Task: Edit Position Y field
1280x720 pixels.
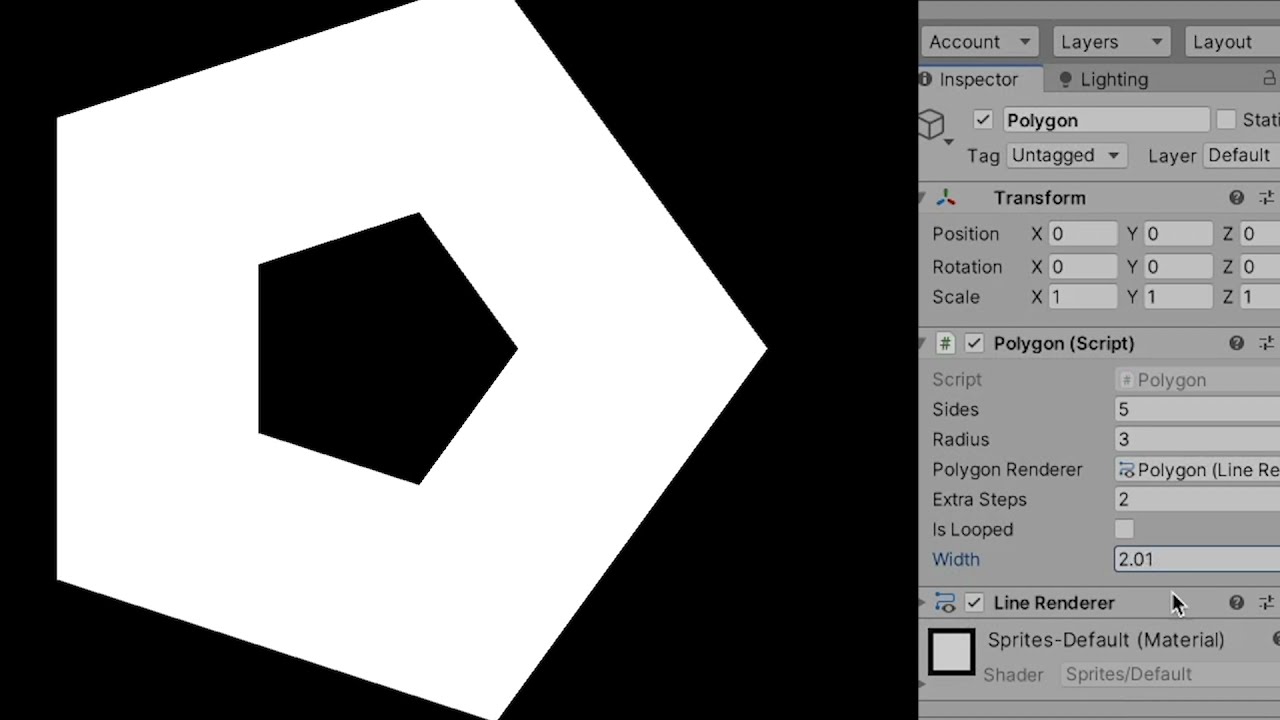Action: 1178,234
